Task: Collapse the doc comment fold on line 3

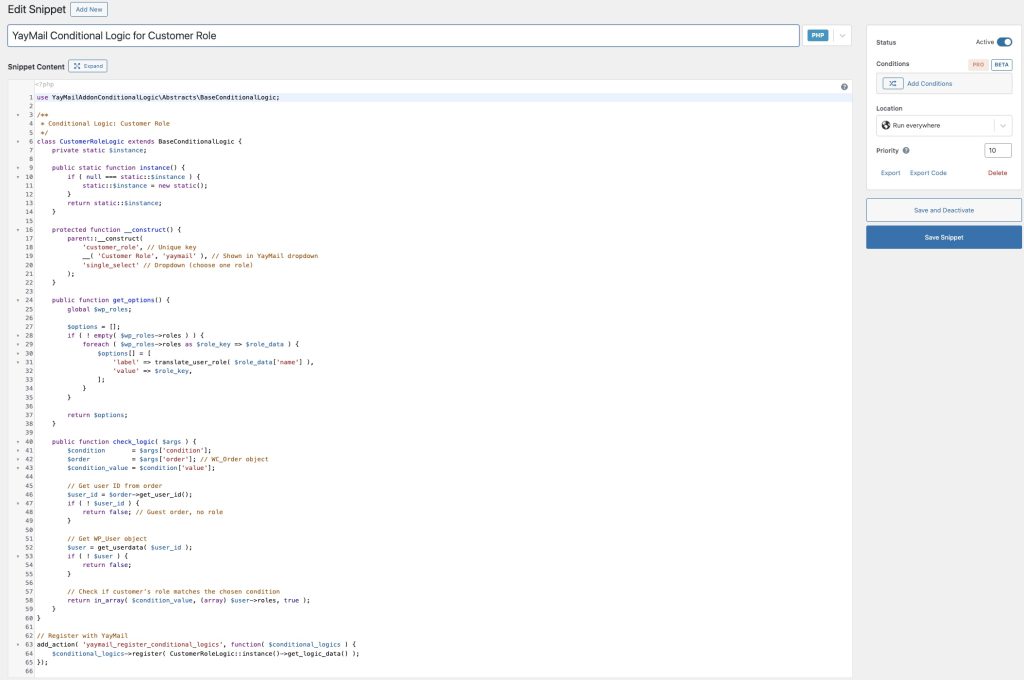Action: point(19,115)
